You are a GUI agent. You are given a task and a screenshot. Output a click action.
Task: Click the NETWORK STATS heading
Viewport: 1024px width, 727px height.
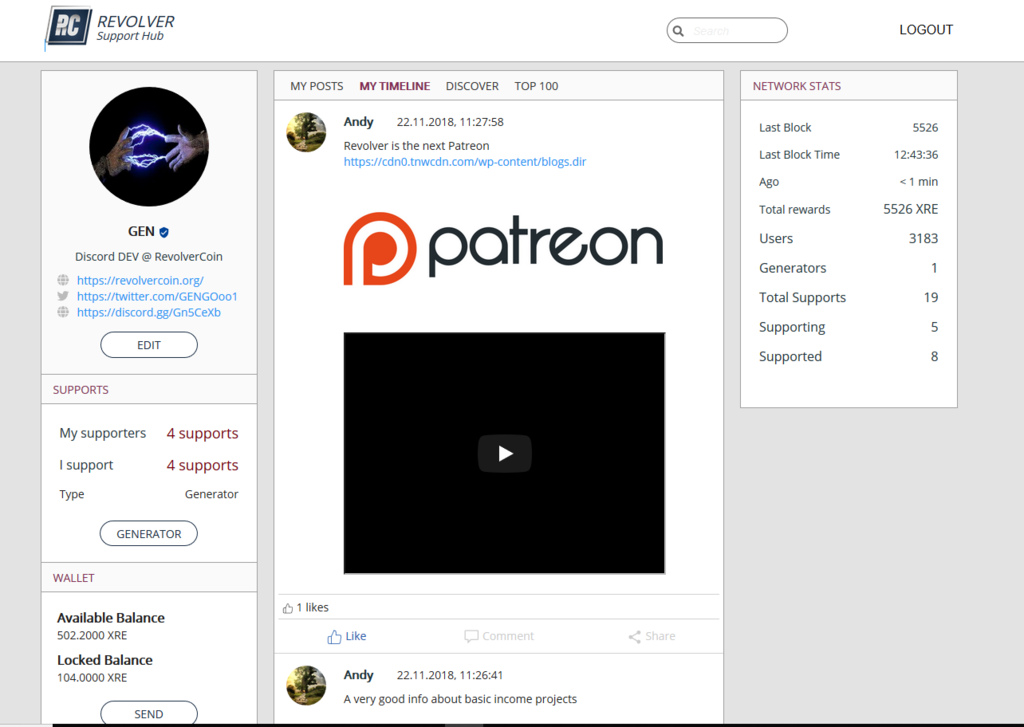tap(797, 86)
